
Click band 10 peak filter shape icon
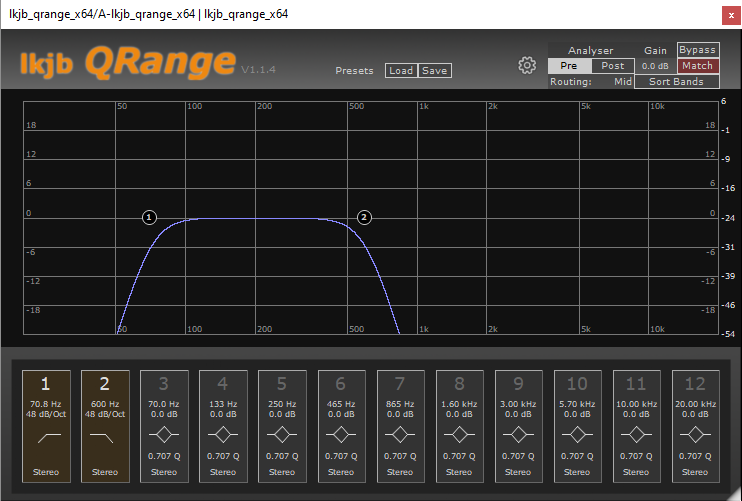click(577, 434)
